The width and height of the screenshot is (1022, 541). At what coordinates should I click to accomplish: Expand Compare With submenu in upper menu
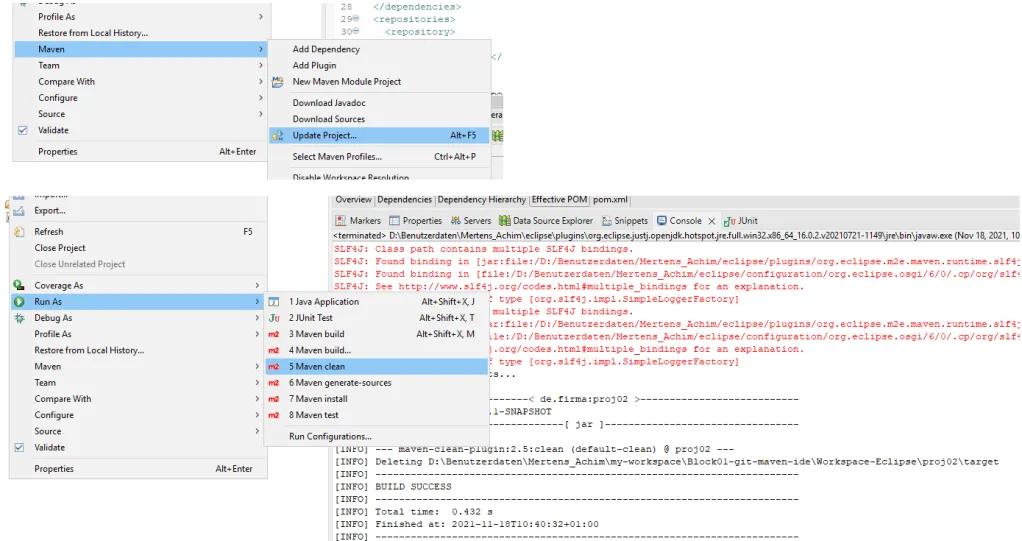(x=261, y=81)
